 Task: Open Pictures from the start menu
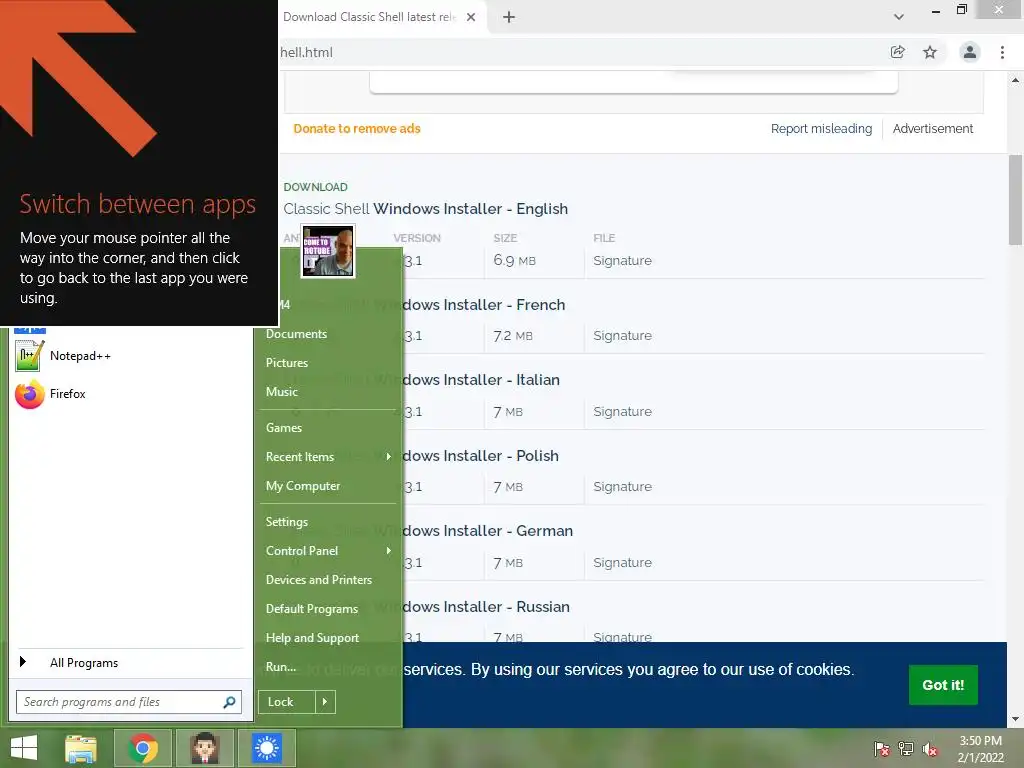click(287, 362)
